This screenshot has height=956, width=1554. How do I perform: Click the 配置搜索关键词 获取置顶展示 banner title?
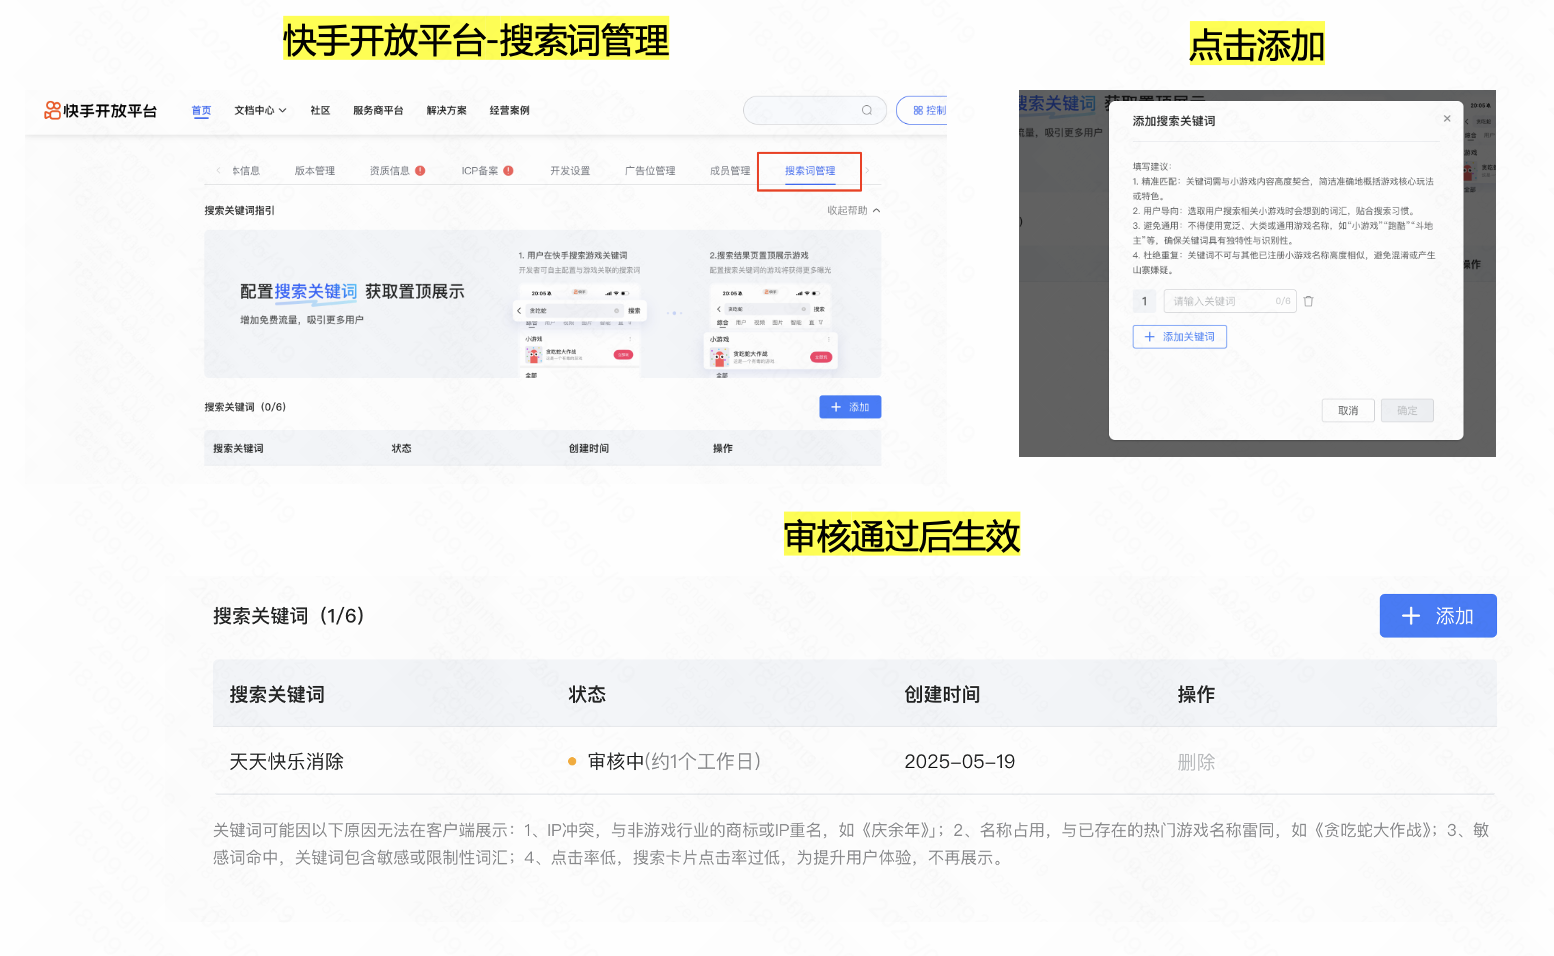click(352, 291)
